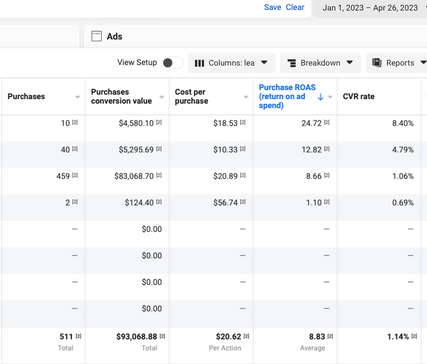The image size is (427, 364).
Task: Click the descending sort arrow on Purchase ROAS
Action: click(x=320, y=97)
